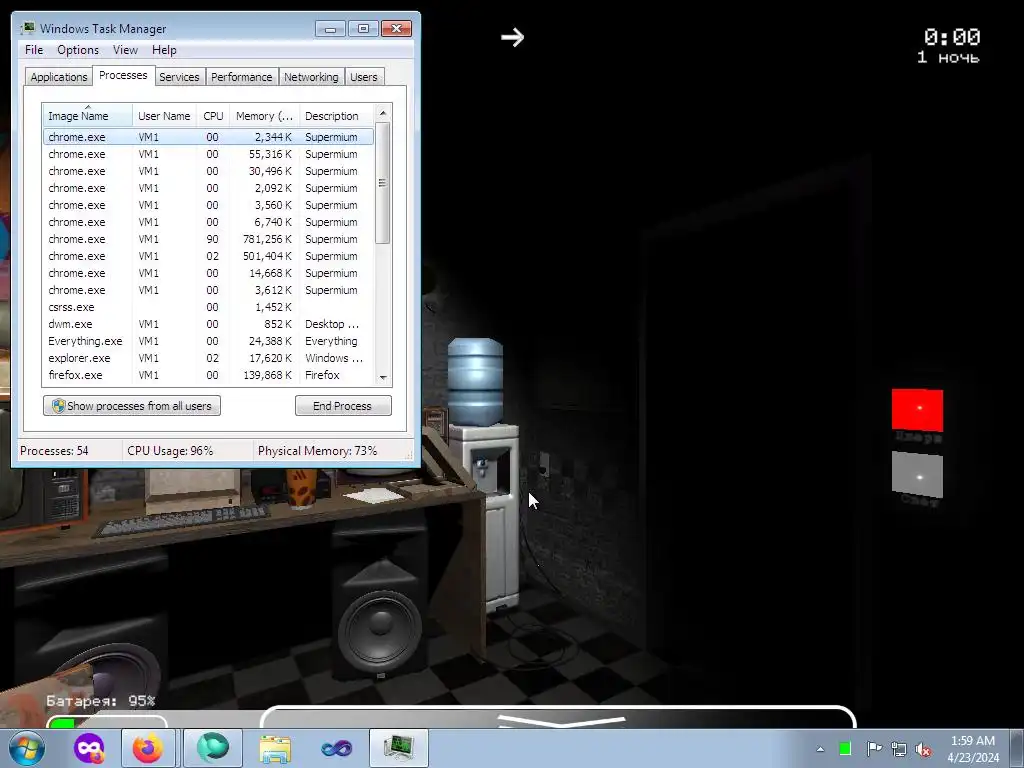Open the Options menu

[x=78, y=50]
